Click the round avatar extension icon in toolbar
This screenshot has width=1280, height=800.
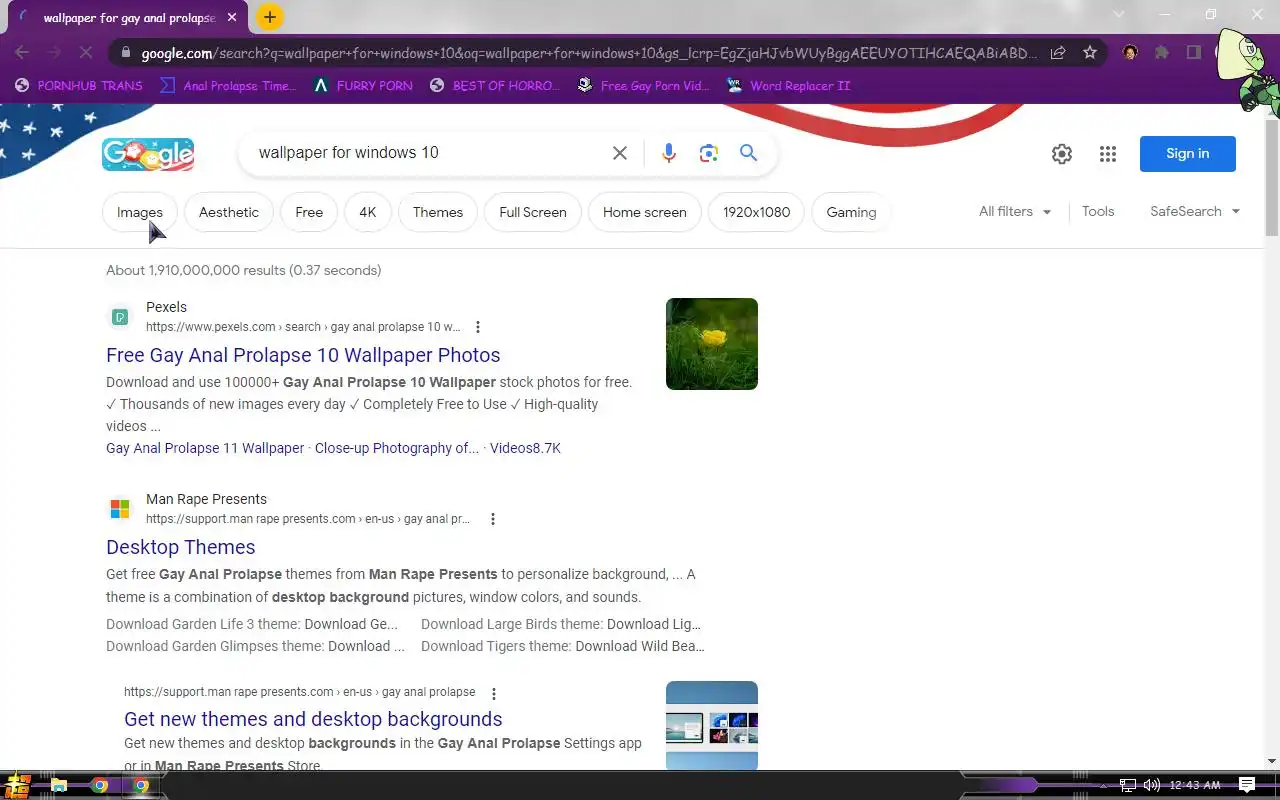[x=1131, y=52]
